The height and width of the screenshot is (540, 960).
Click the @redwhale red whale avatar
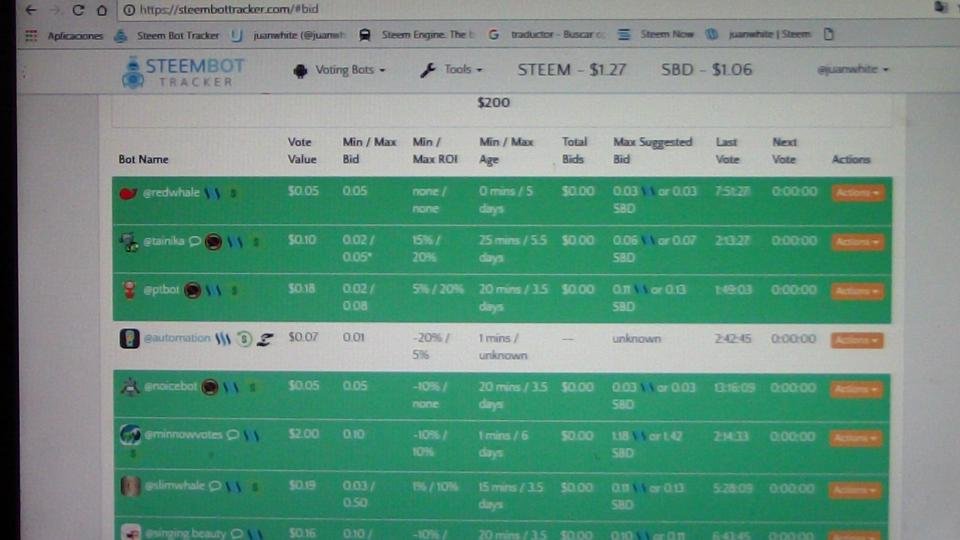tap(128, 193)
